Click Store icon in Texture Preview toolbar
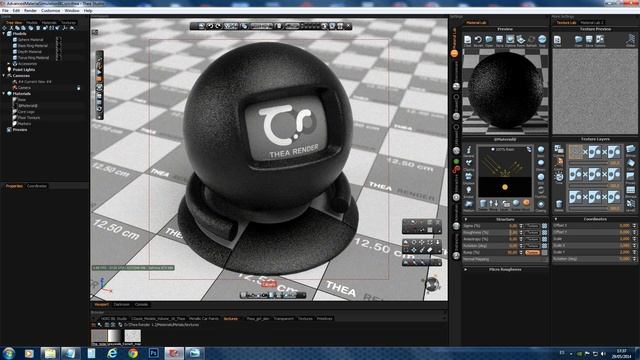 point(589,40)
